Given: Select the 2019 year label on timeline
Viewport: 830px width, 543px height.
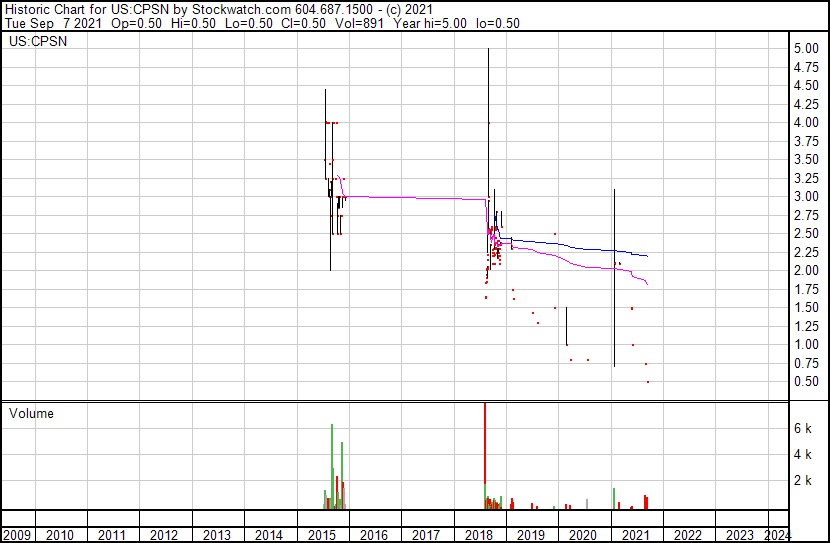Looking at the screenshot, I should [530, 535].
